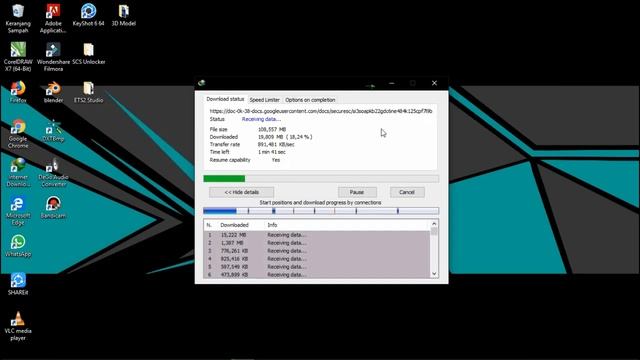Close the download dialog window
This screenshot has width=640, height=360.
point(434,83)
